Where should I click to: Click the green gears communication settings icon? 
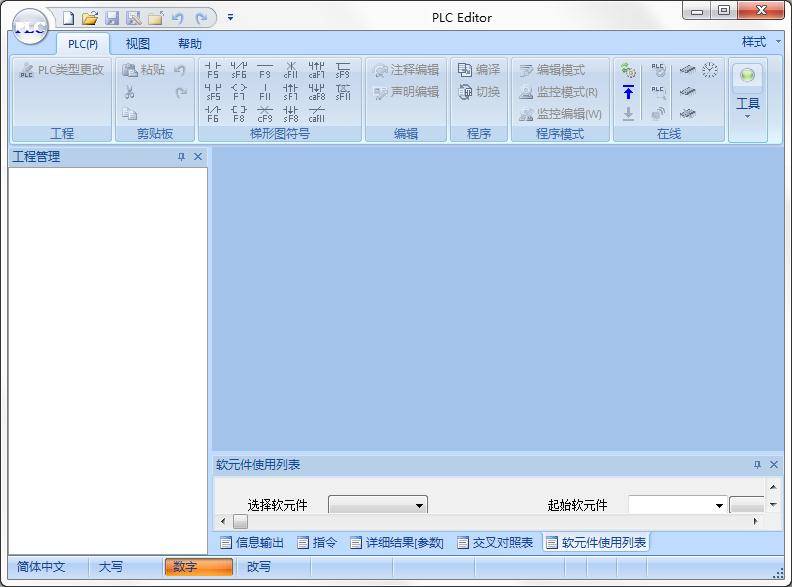tap(628, 70)
